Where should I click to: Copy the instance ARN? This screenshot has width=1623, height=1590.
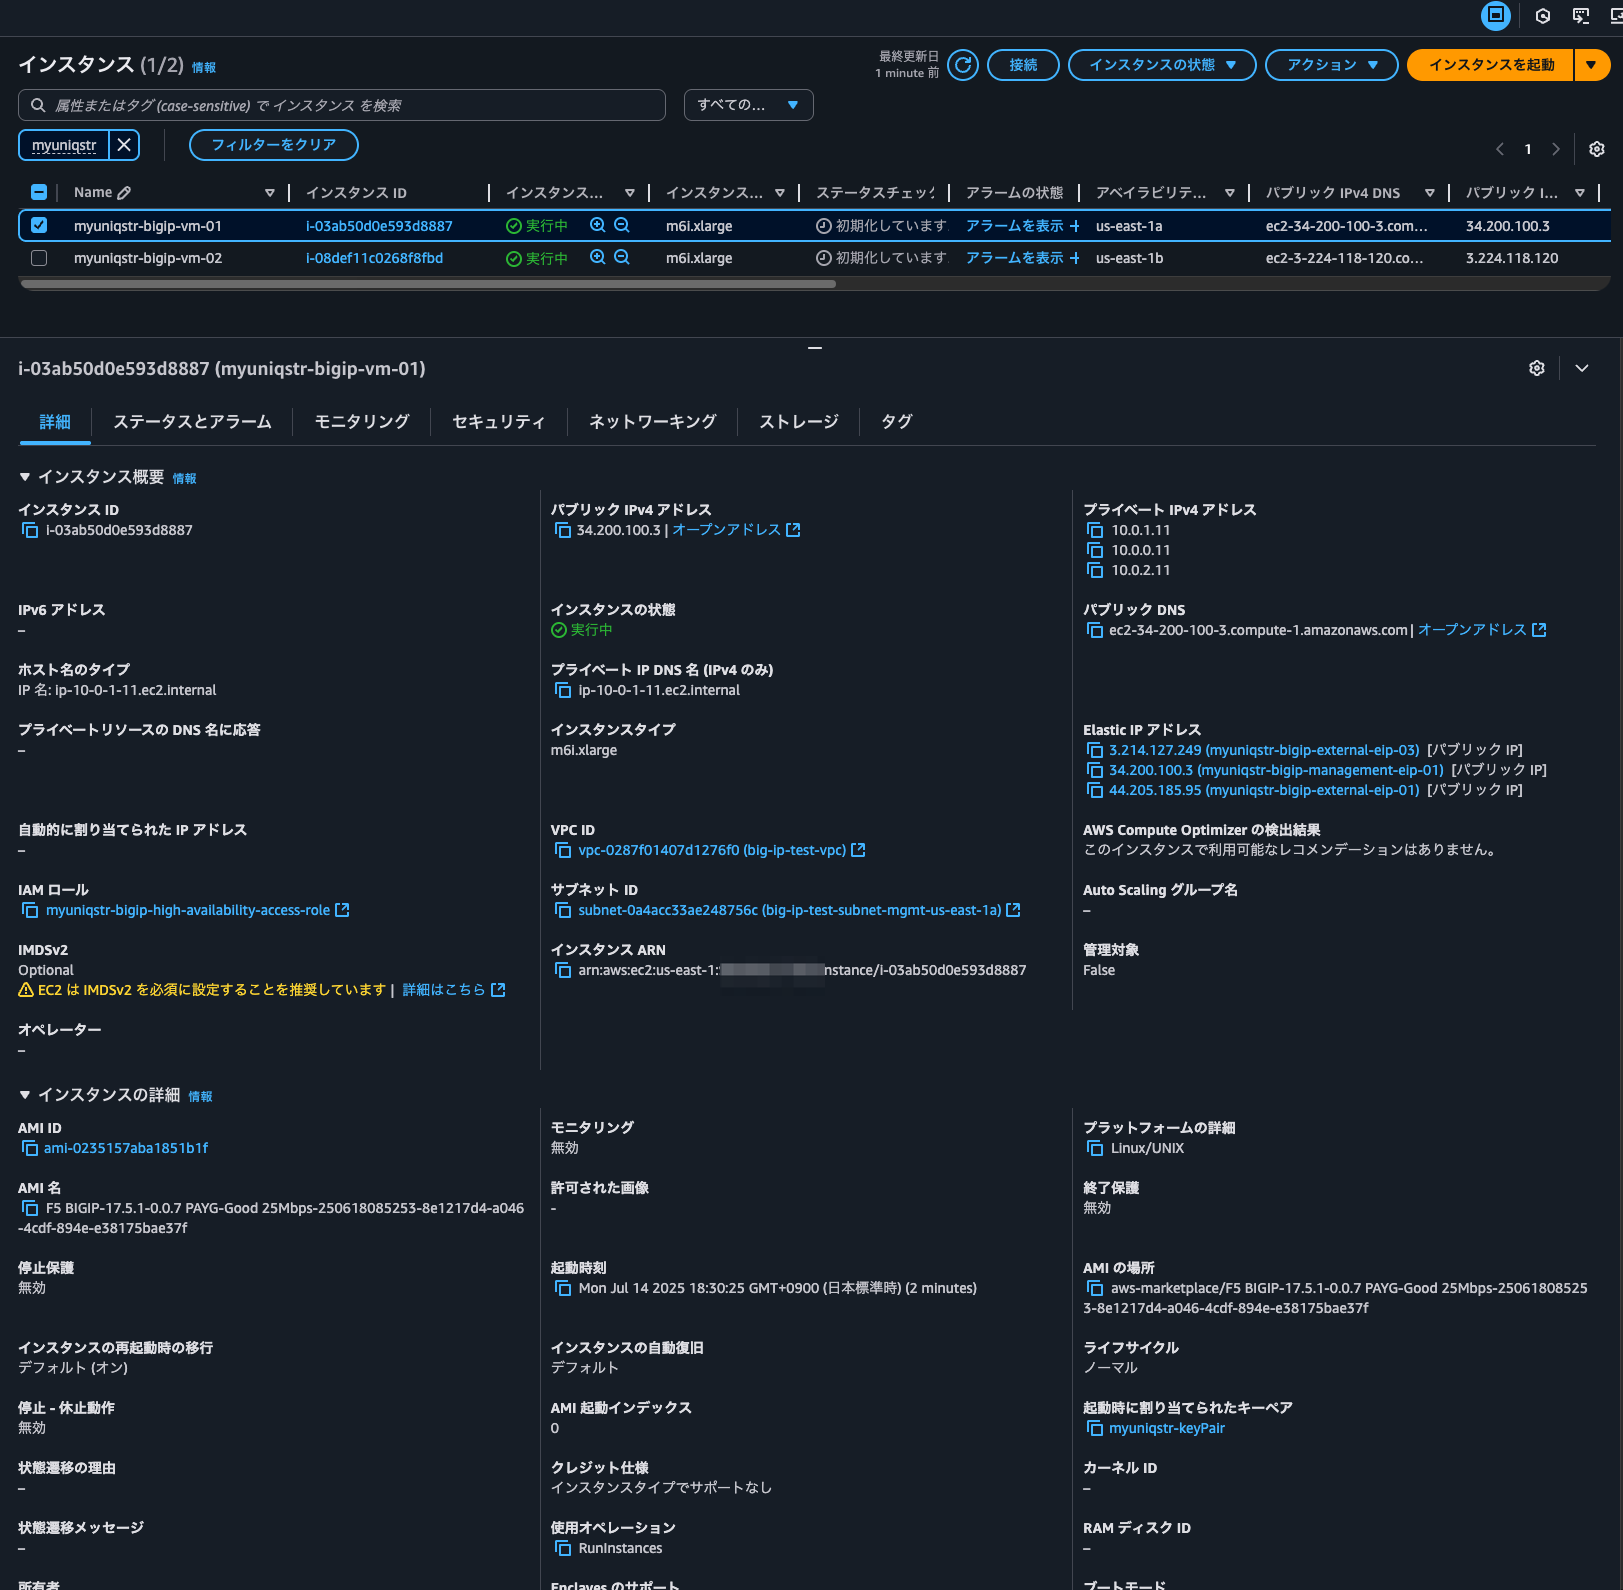click(563, 970)
